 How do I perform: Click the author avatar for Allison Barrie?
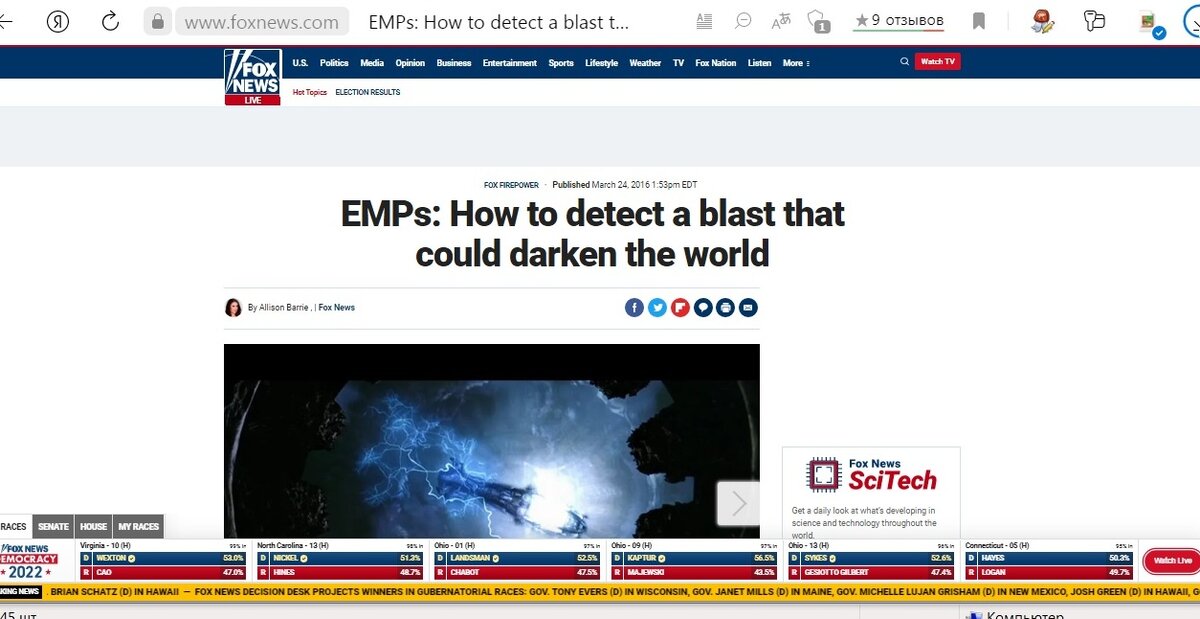[233, 308]
